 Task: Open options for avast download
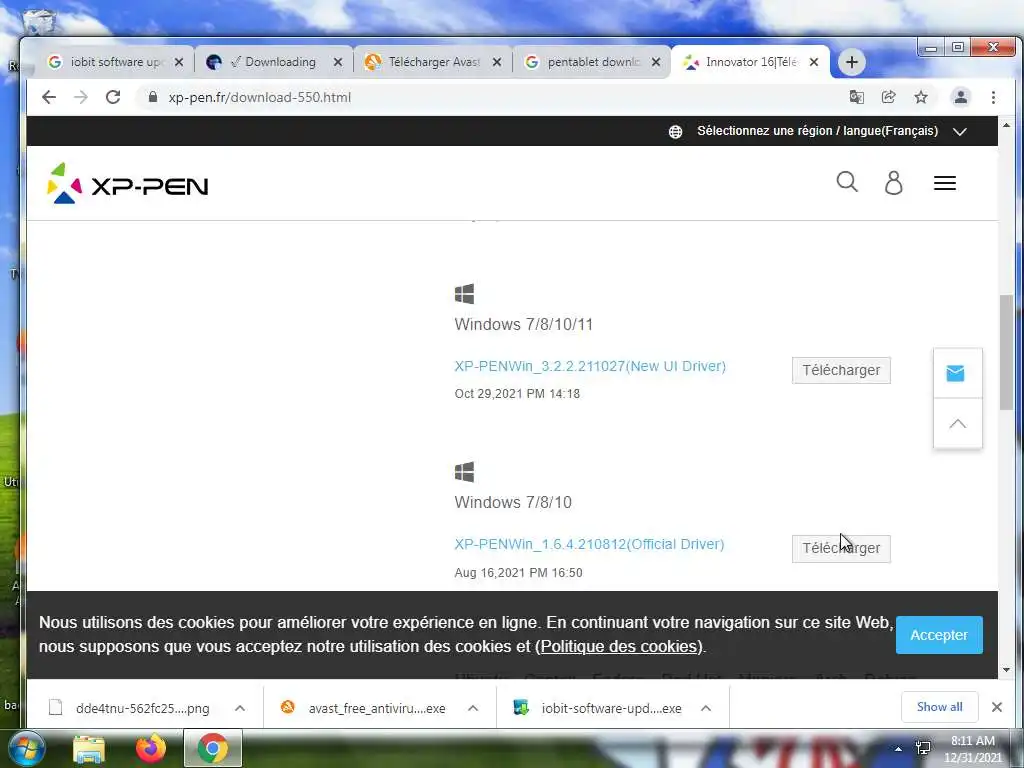click(473, 709)
